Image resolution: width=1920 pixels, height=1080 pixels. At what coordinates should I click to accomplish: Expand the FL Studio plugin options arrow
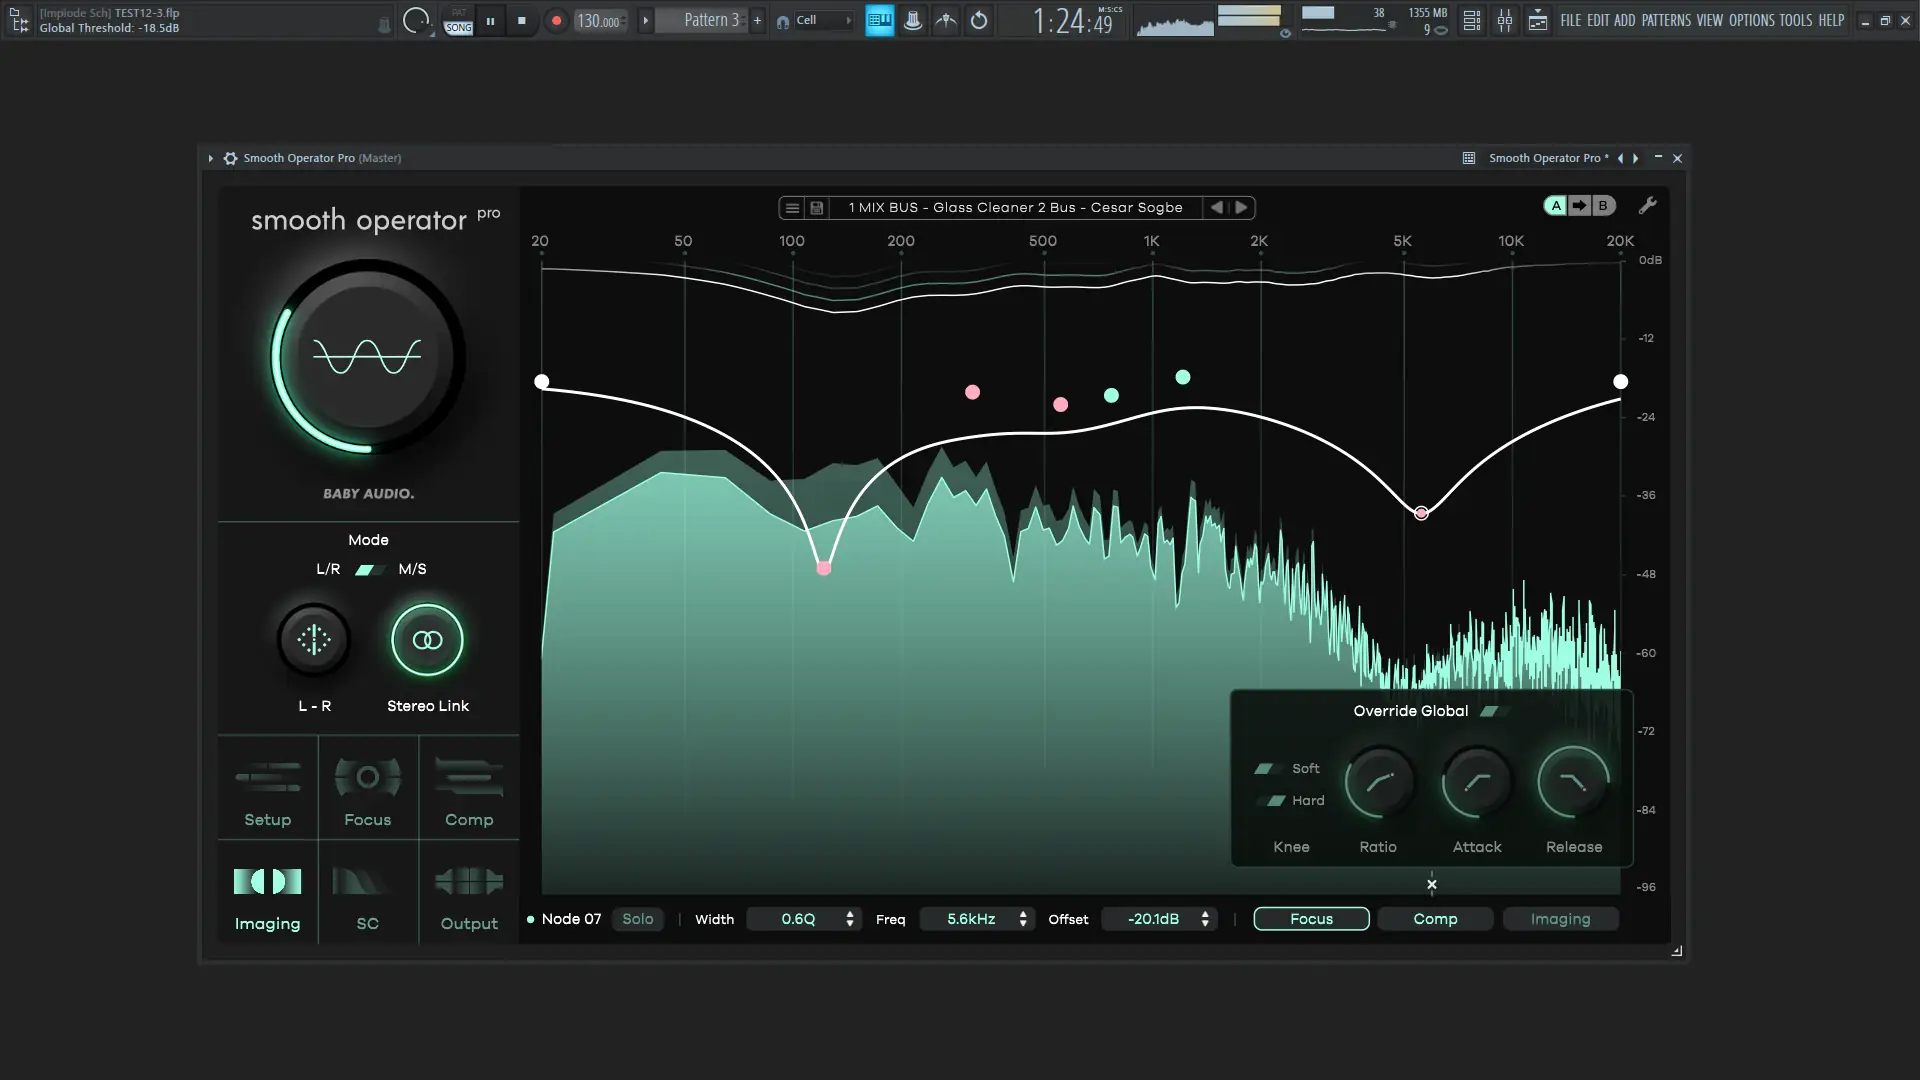210,158
